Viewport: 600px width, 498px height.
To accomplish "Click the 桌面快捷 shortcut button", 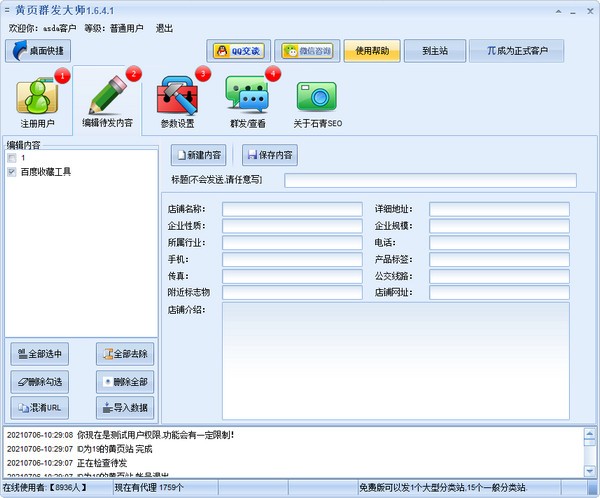I will click(38, 50).
